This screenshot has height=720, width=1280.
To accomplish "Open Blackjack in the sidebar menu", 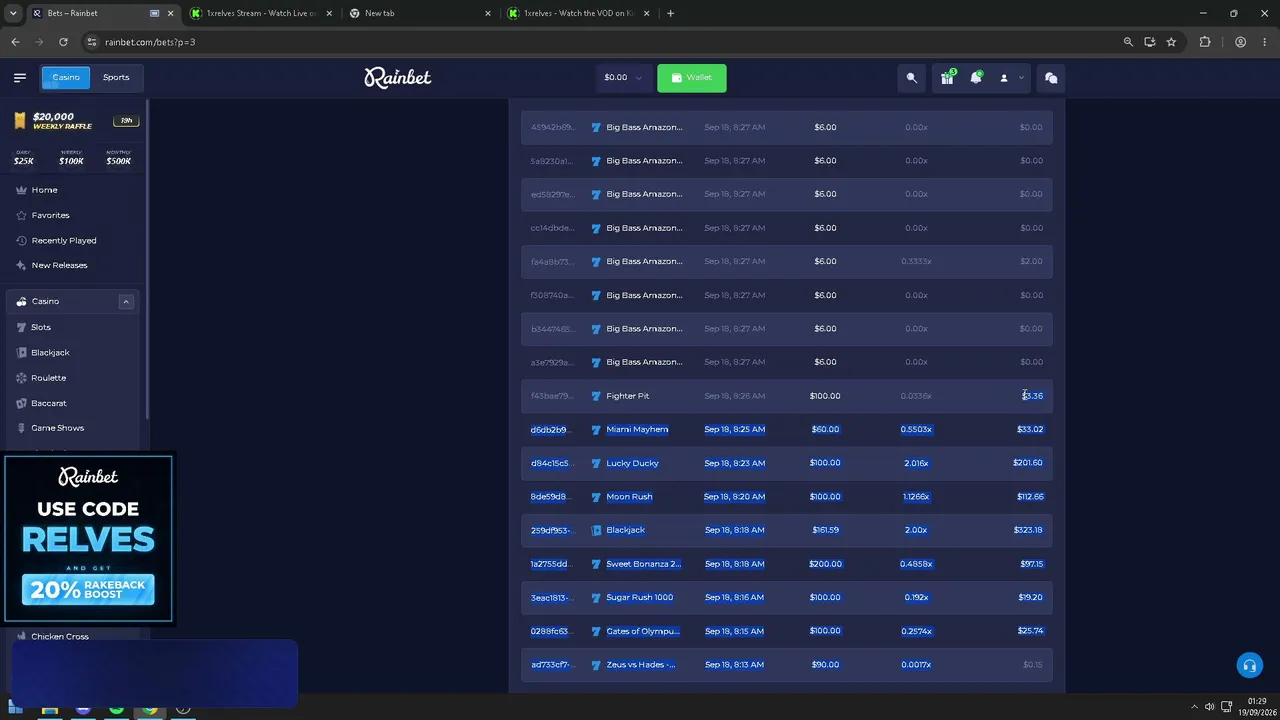I will pyautogui.click(x=50, y=352).
